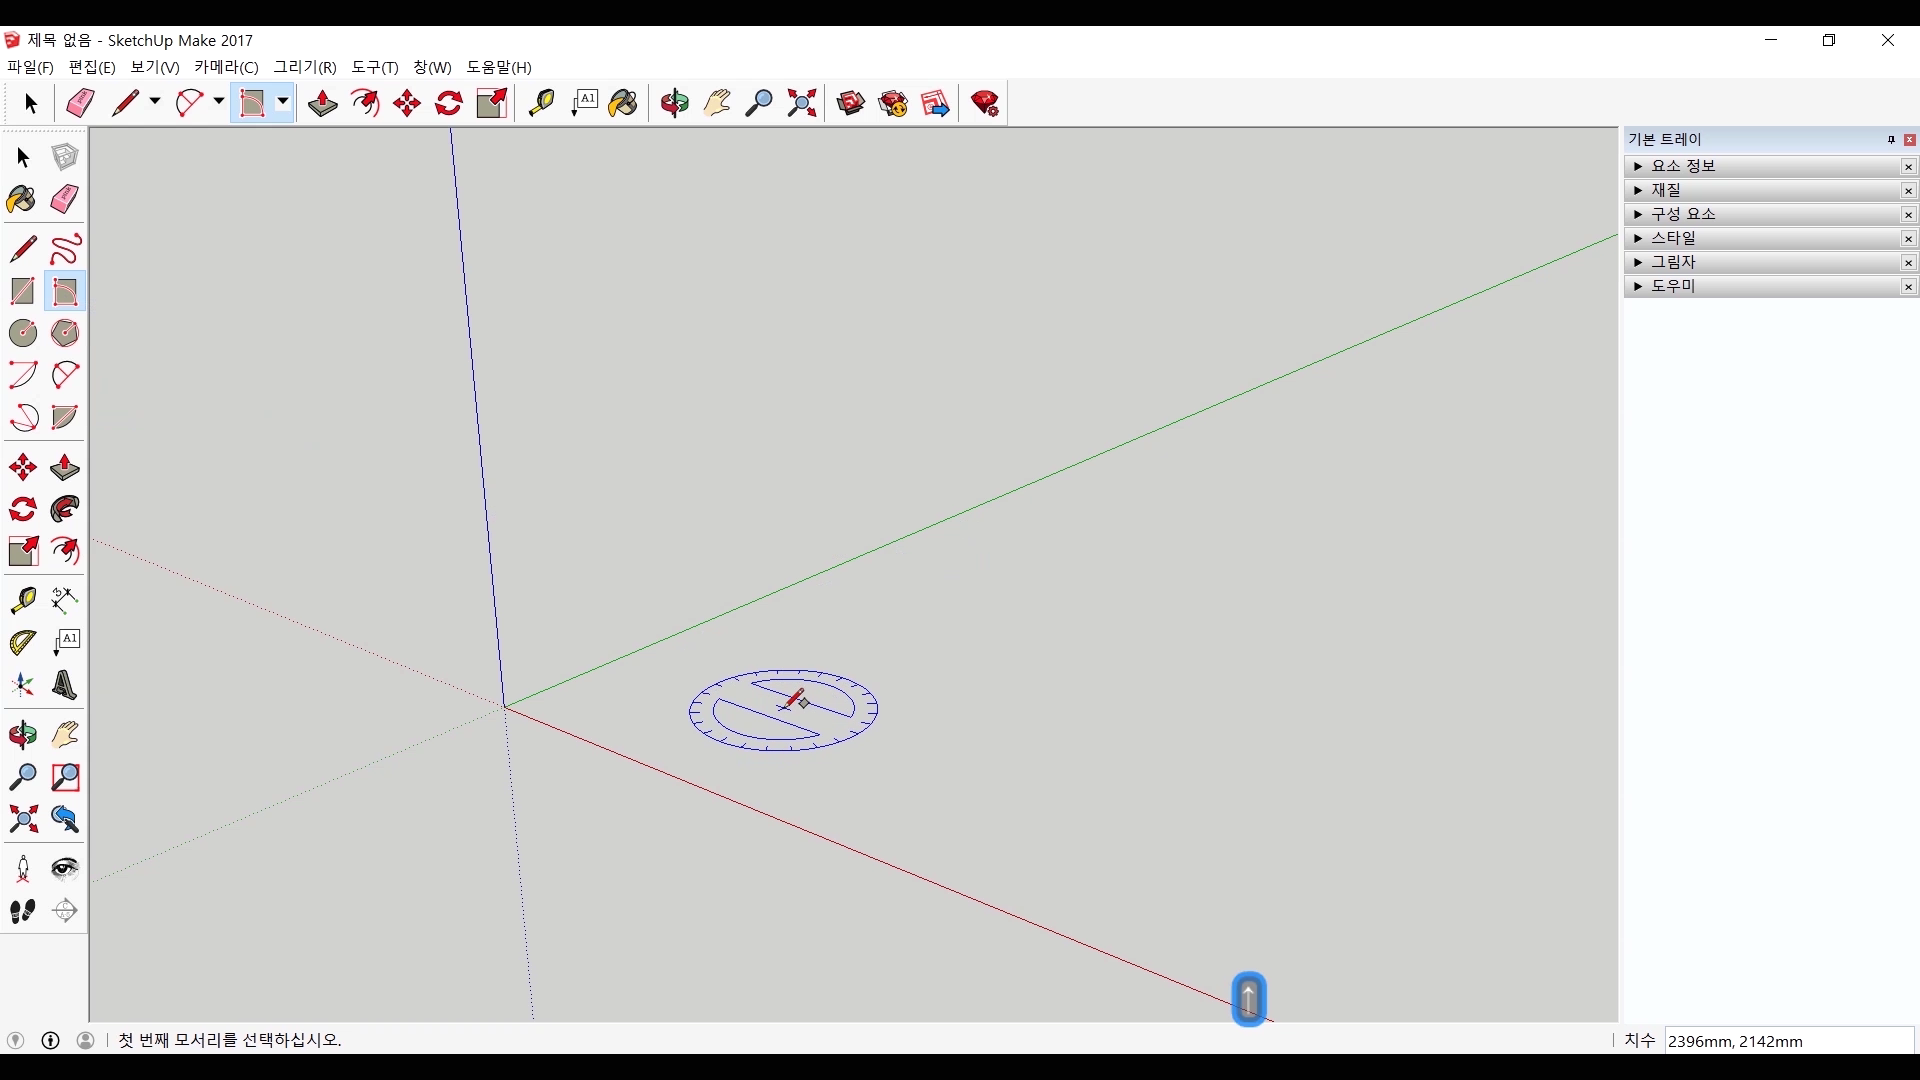1920x1080 pixels.
Task: Toggle the pin on default tray panel
Action: pyautogui.click(x=1891, y=140)
